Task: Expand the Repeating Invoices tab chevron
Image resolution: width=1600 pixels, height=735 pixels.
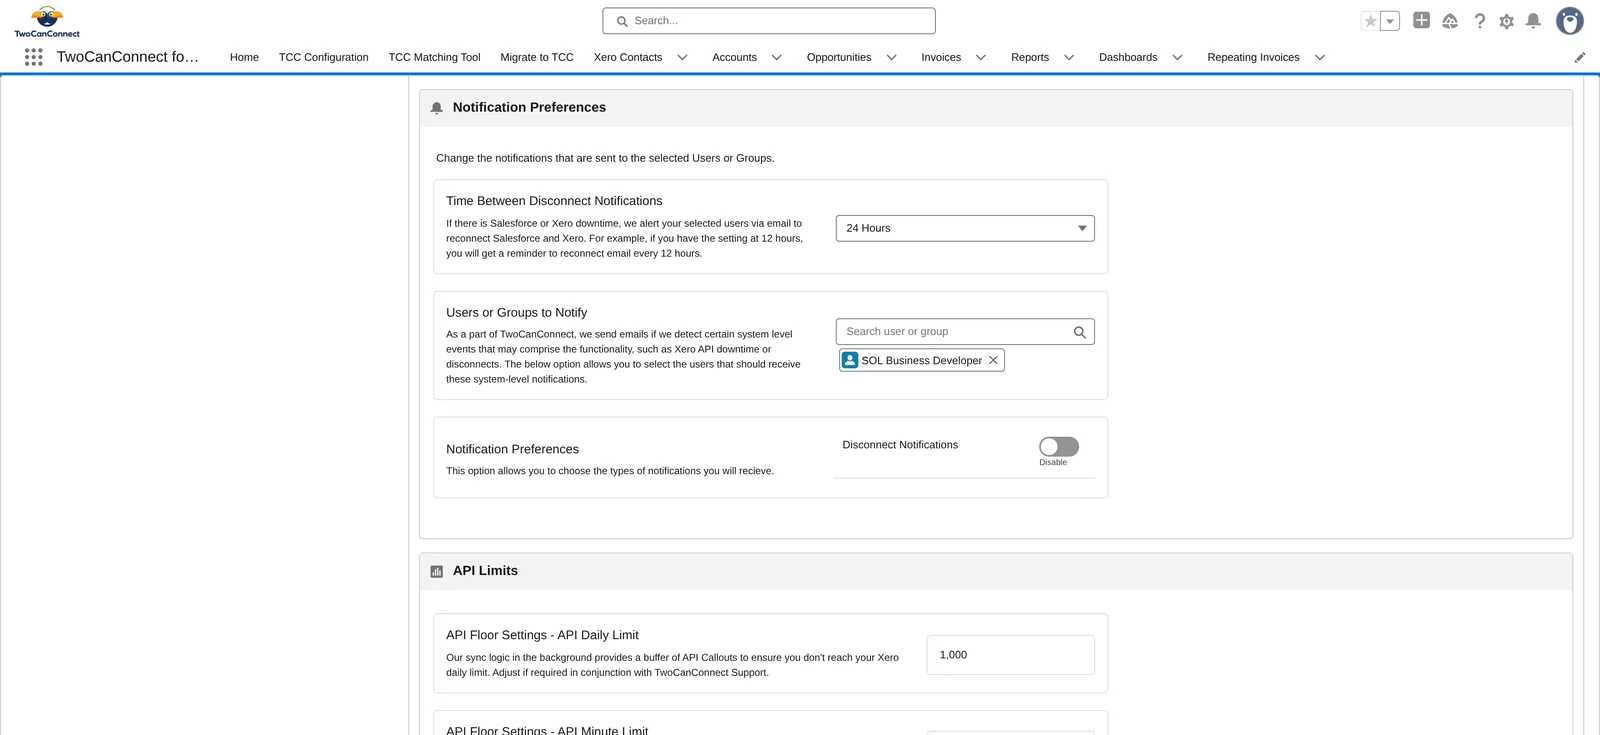Action: [x=1320, y=57]
